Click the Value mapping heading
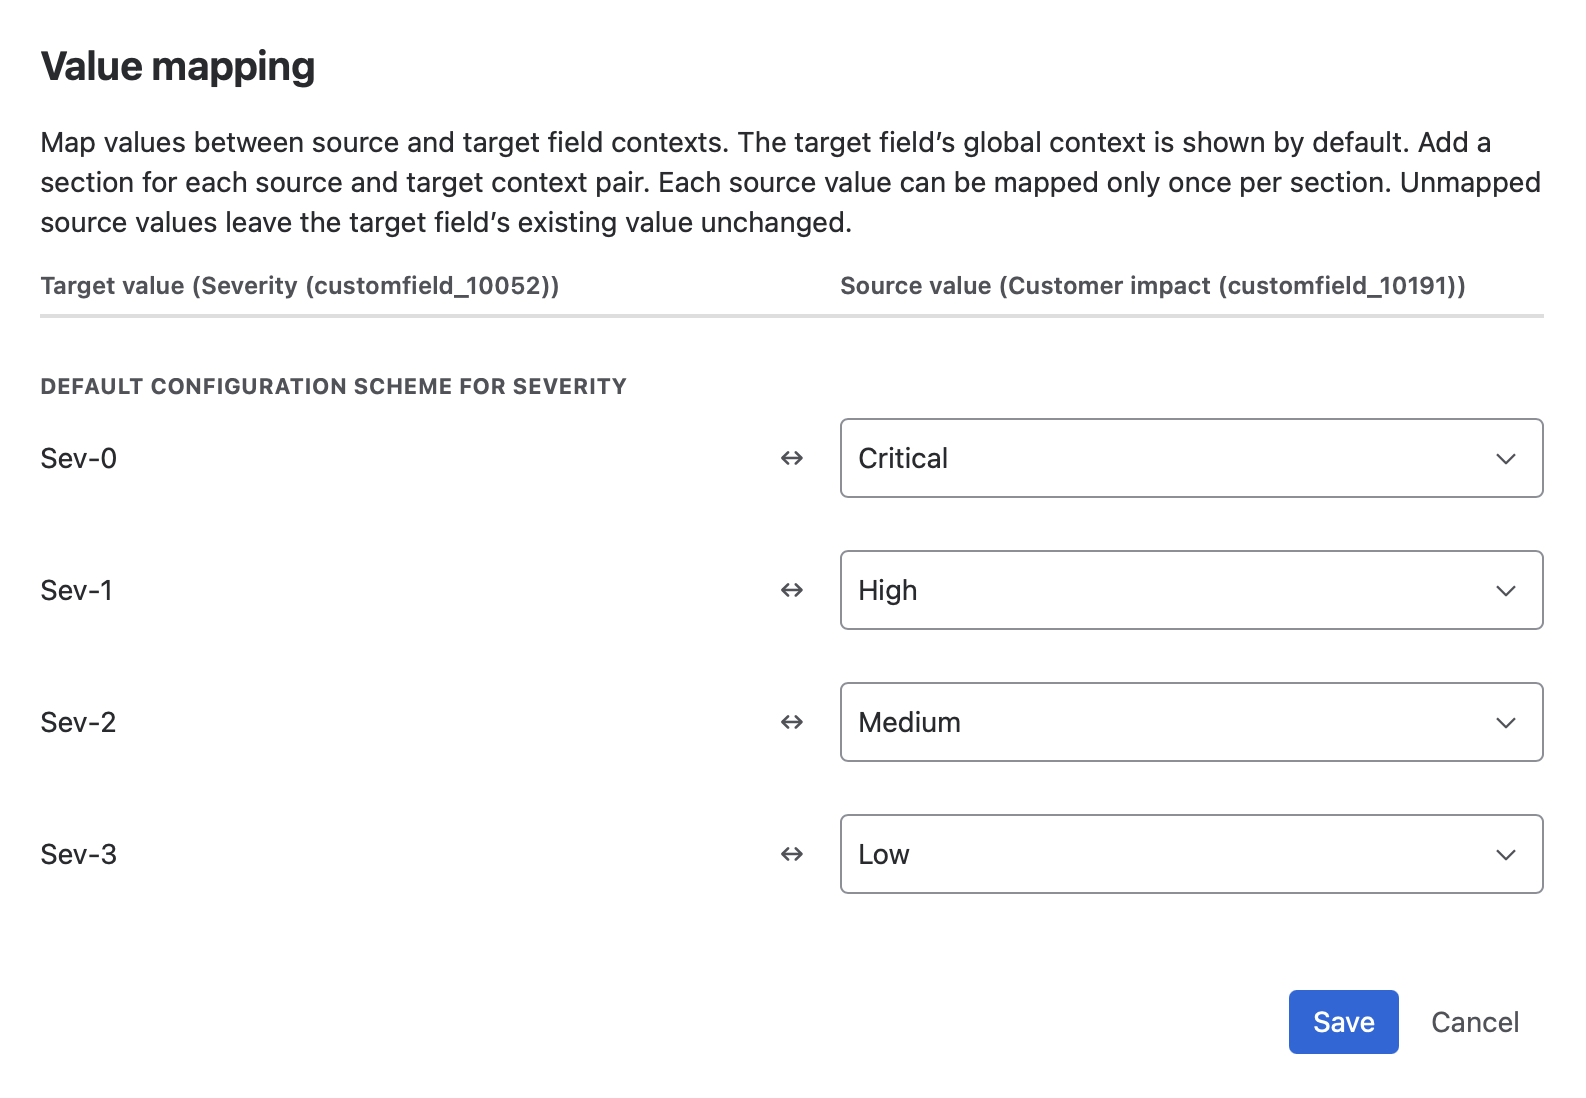This screenshot has height=1098, width=1586. 178,67
